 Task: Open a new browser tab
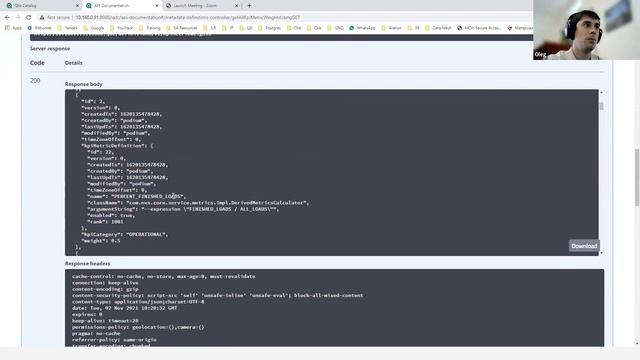(x=249, y=6)
